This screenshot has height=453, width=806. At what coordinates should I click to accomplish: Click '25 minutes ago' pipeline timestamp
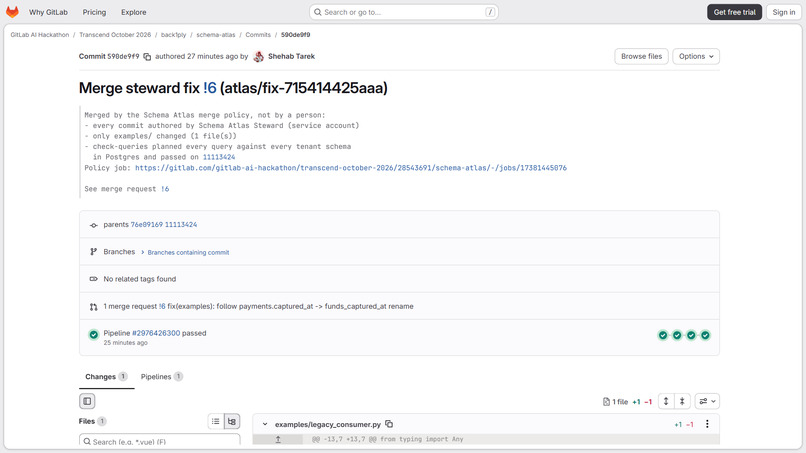point(125,343)
